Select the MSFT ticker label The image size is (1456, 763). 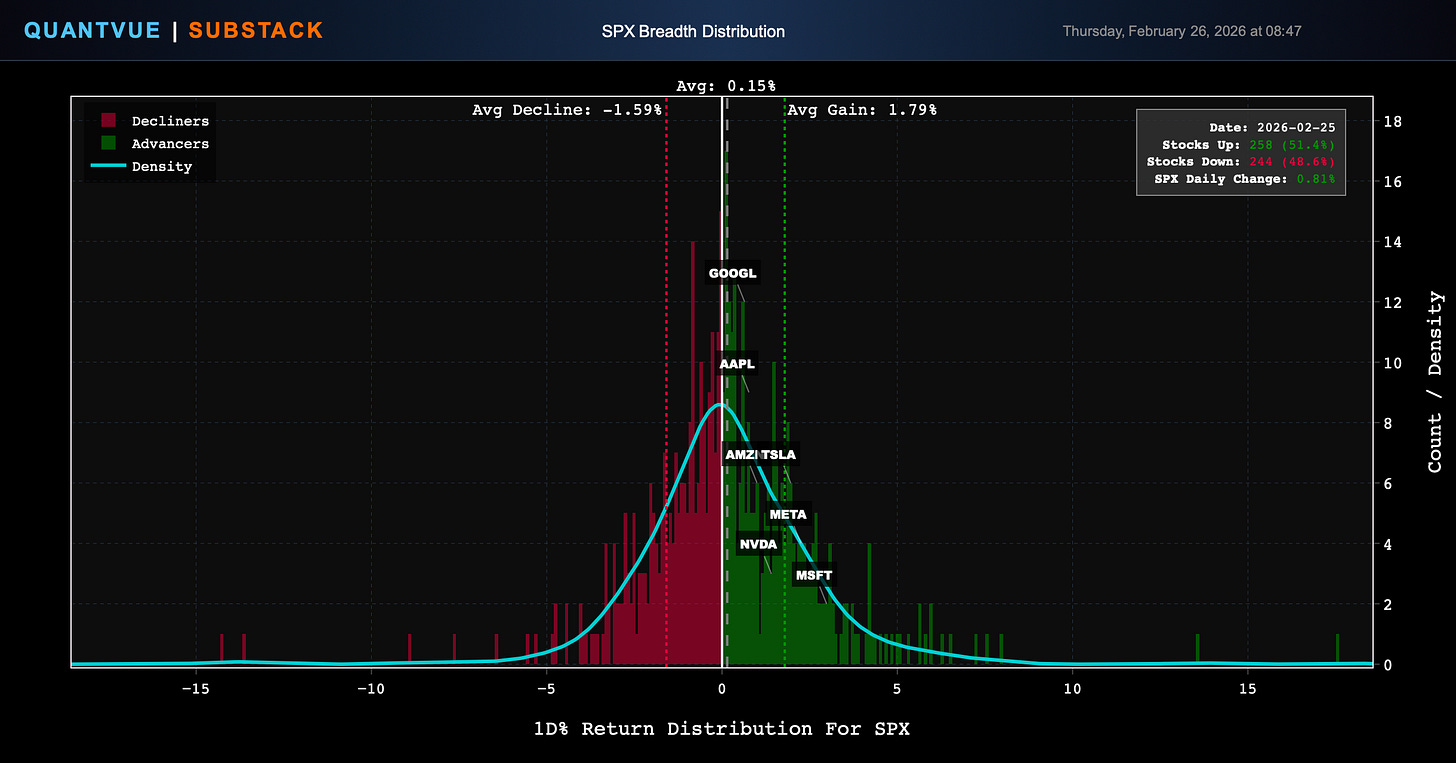coord(814,575)
